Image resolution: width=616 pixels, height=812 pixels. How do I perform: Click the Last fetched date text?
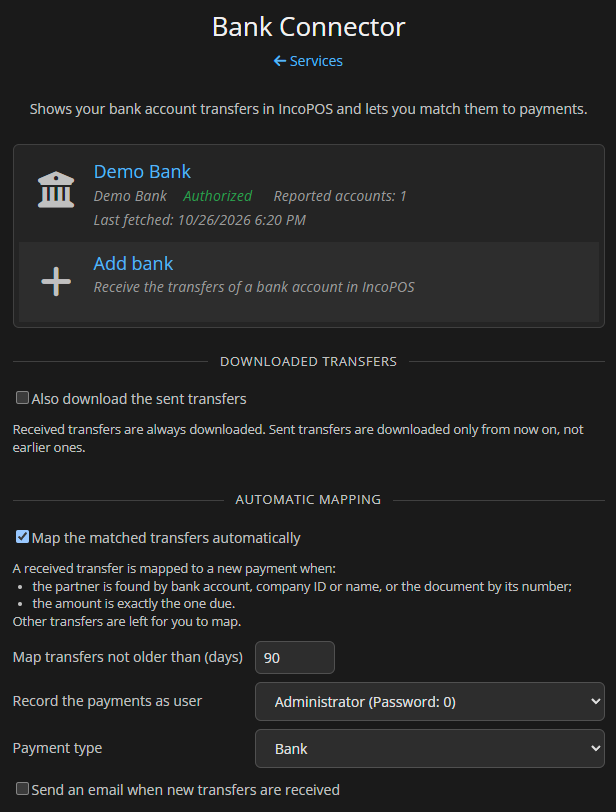tap(200, 220)
